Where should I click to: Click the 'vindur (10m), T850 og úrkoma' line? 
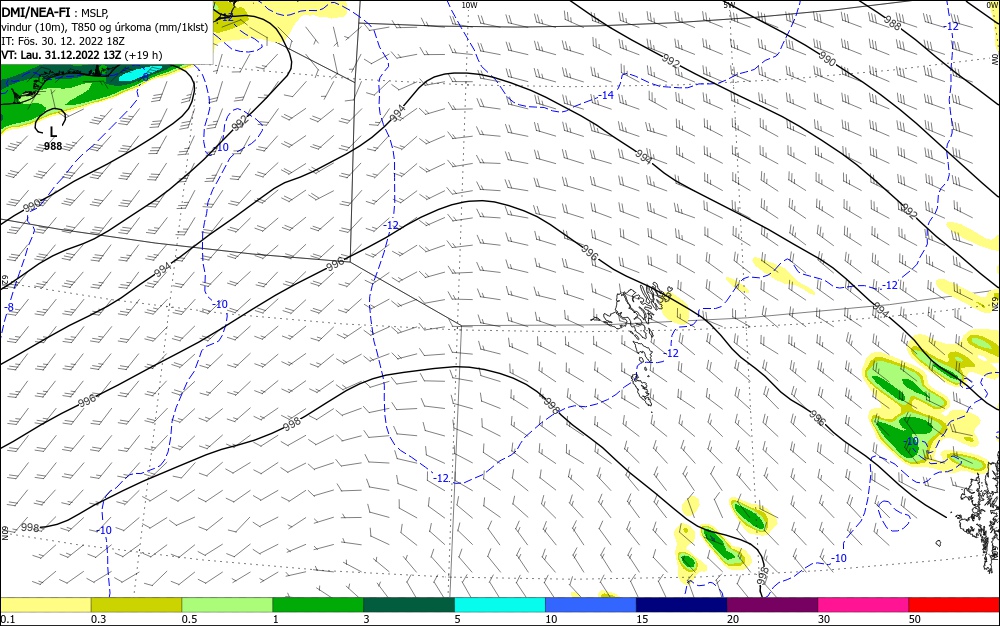click(x=104, y=26)
